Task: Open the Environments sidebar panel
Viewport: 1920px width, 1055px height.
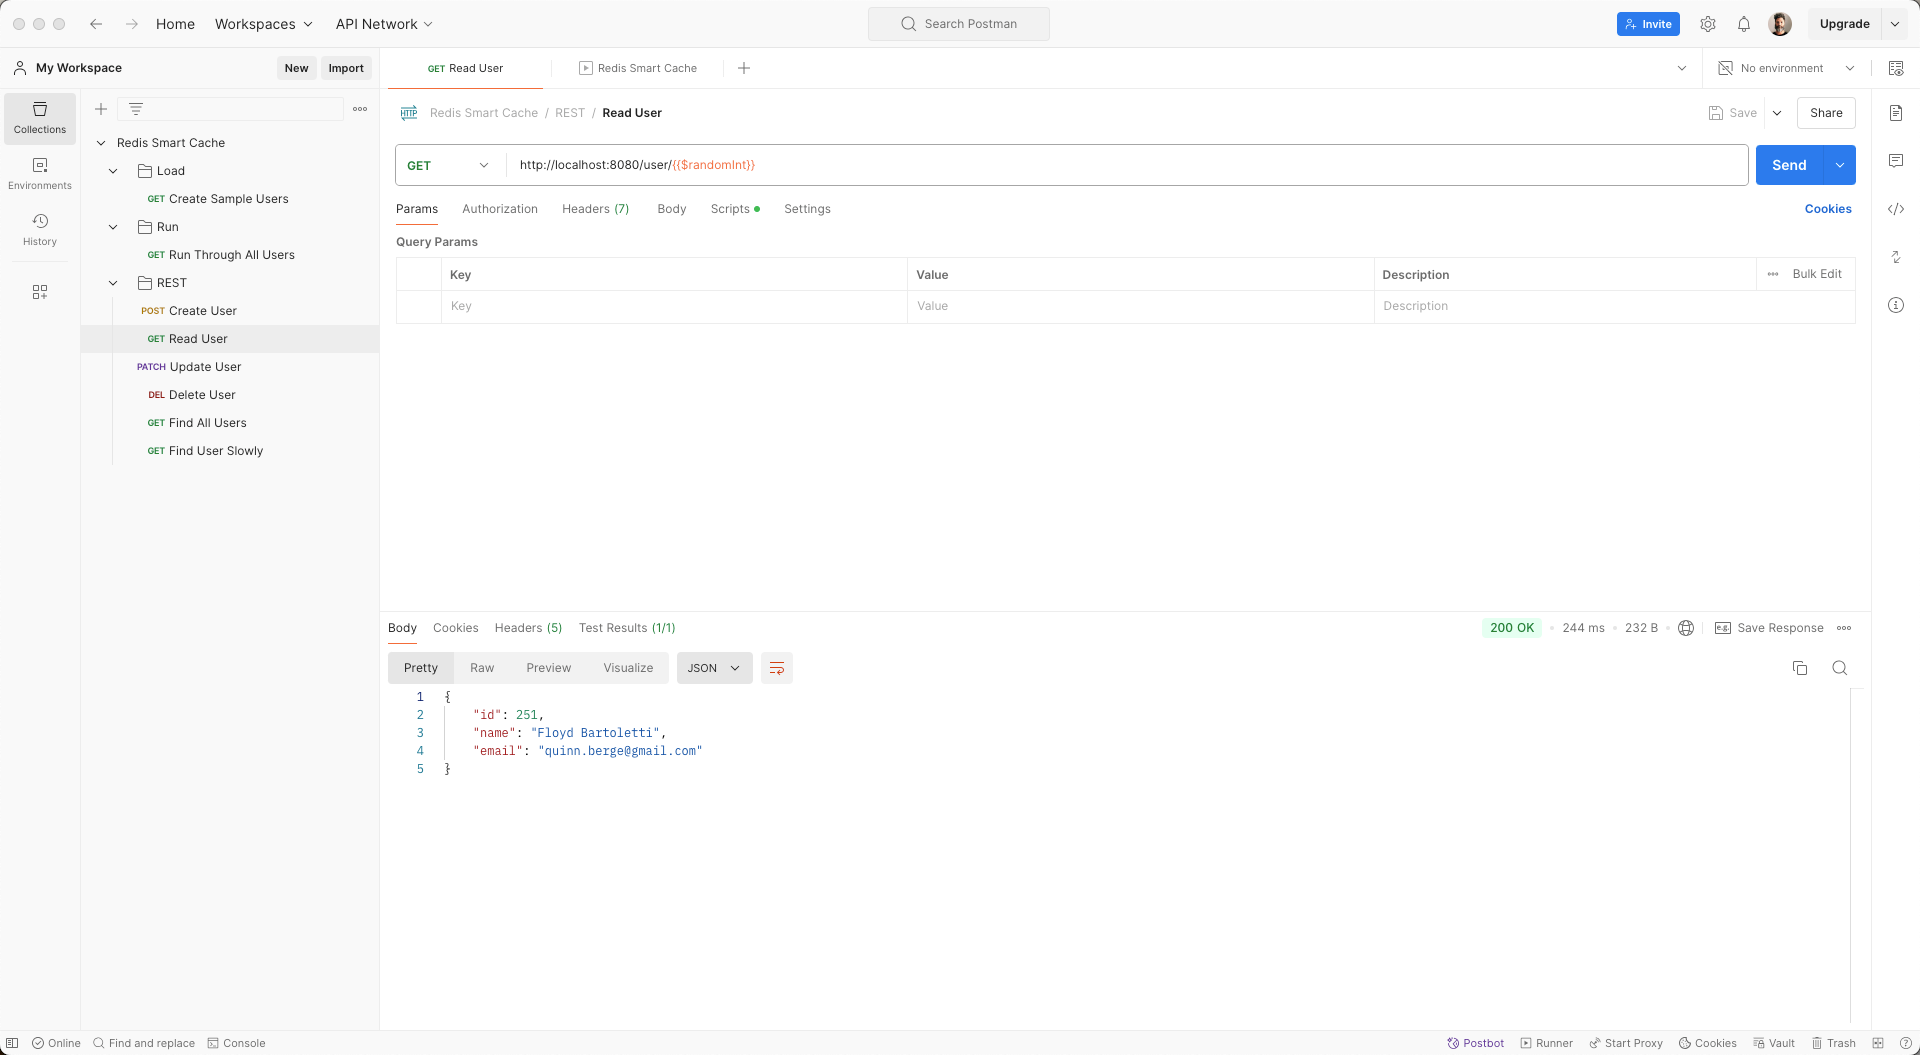Action: 40,174
